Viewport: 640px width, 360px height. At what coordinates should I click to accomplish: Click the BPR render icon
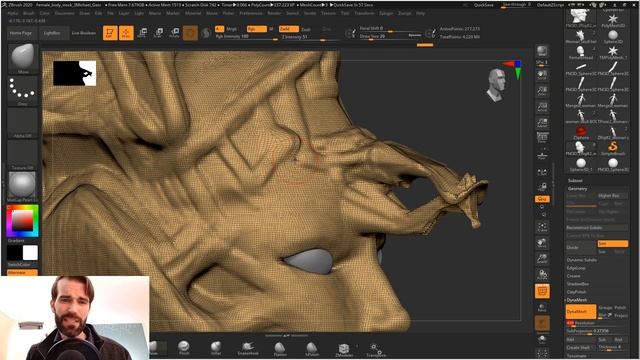(542, 52)
